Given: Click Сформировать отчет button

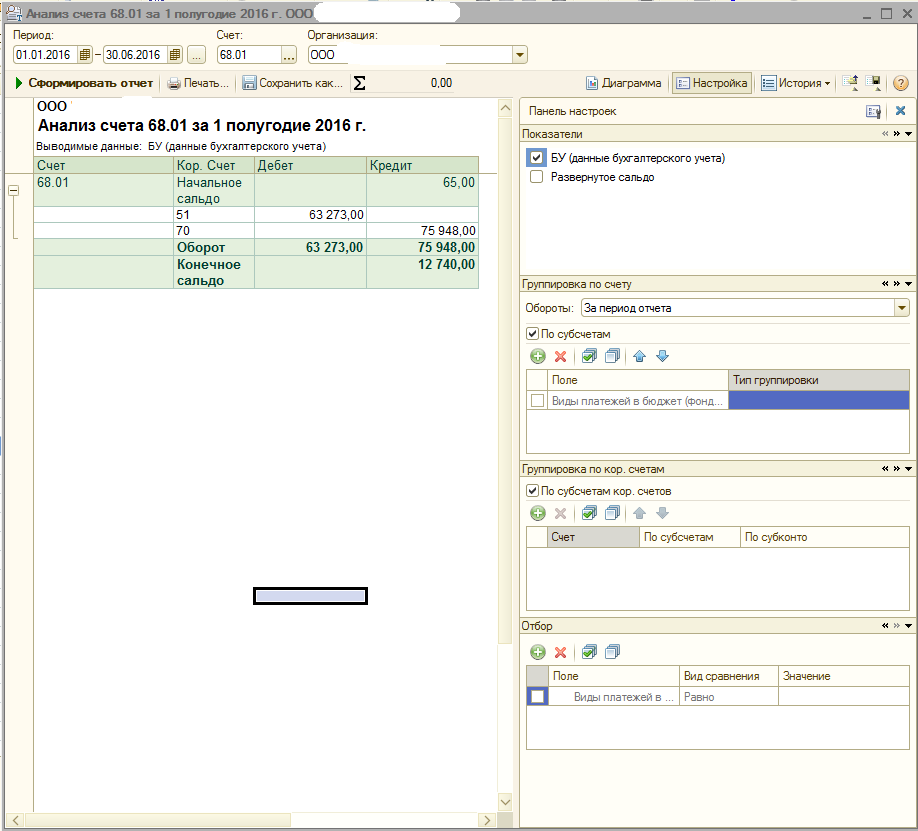Looking at the screenshot, I should (84, 83).
